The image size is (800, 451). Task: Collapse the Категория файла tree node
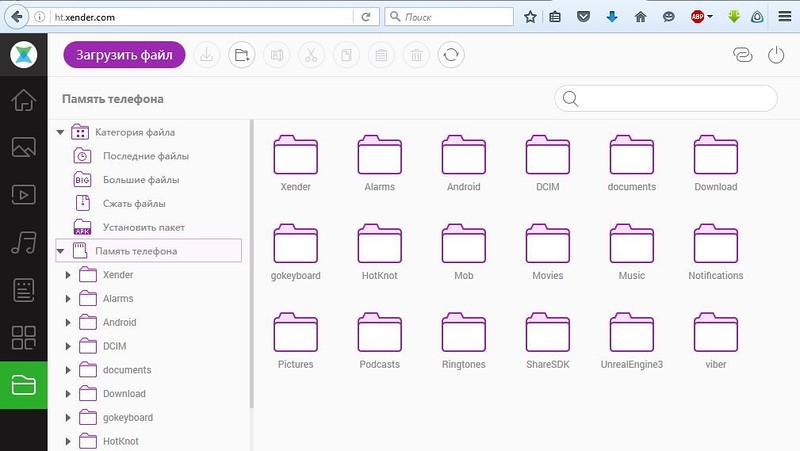(60, 132)
